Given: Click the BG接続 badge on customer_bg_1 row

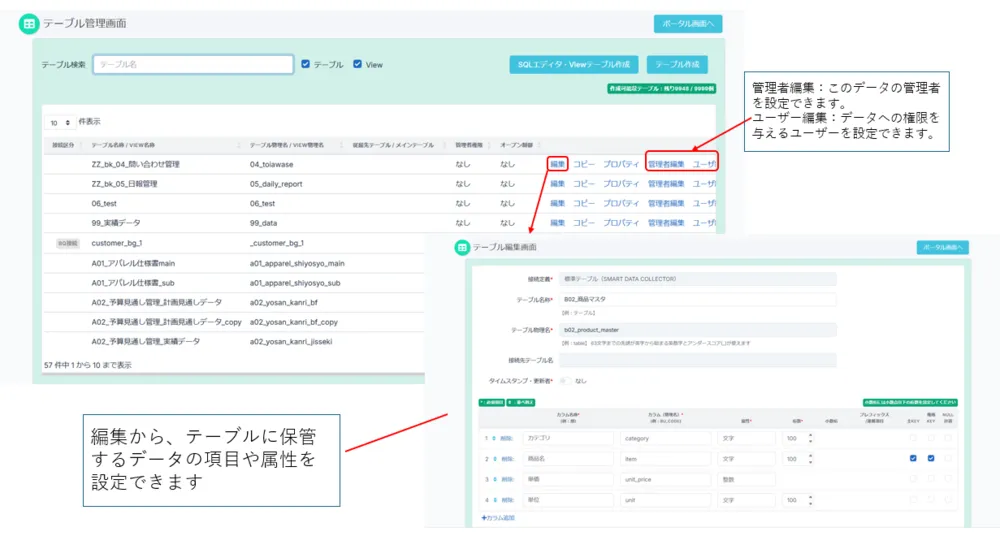Looking at the screenshot, I should point(67,243).
